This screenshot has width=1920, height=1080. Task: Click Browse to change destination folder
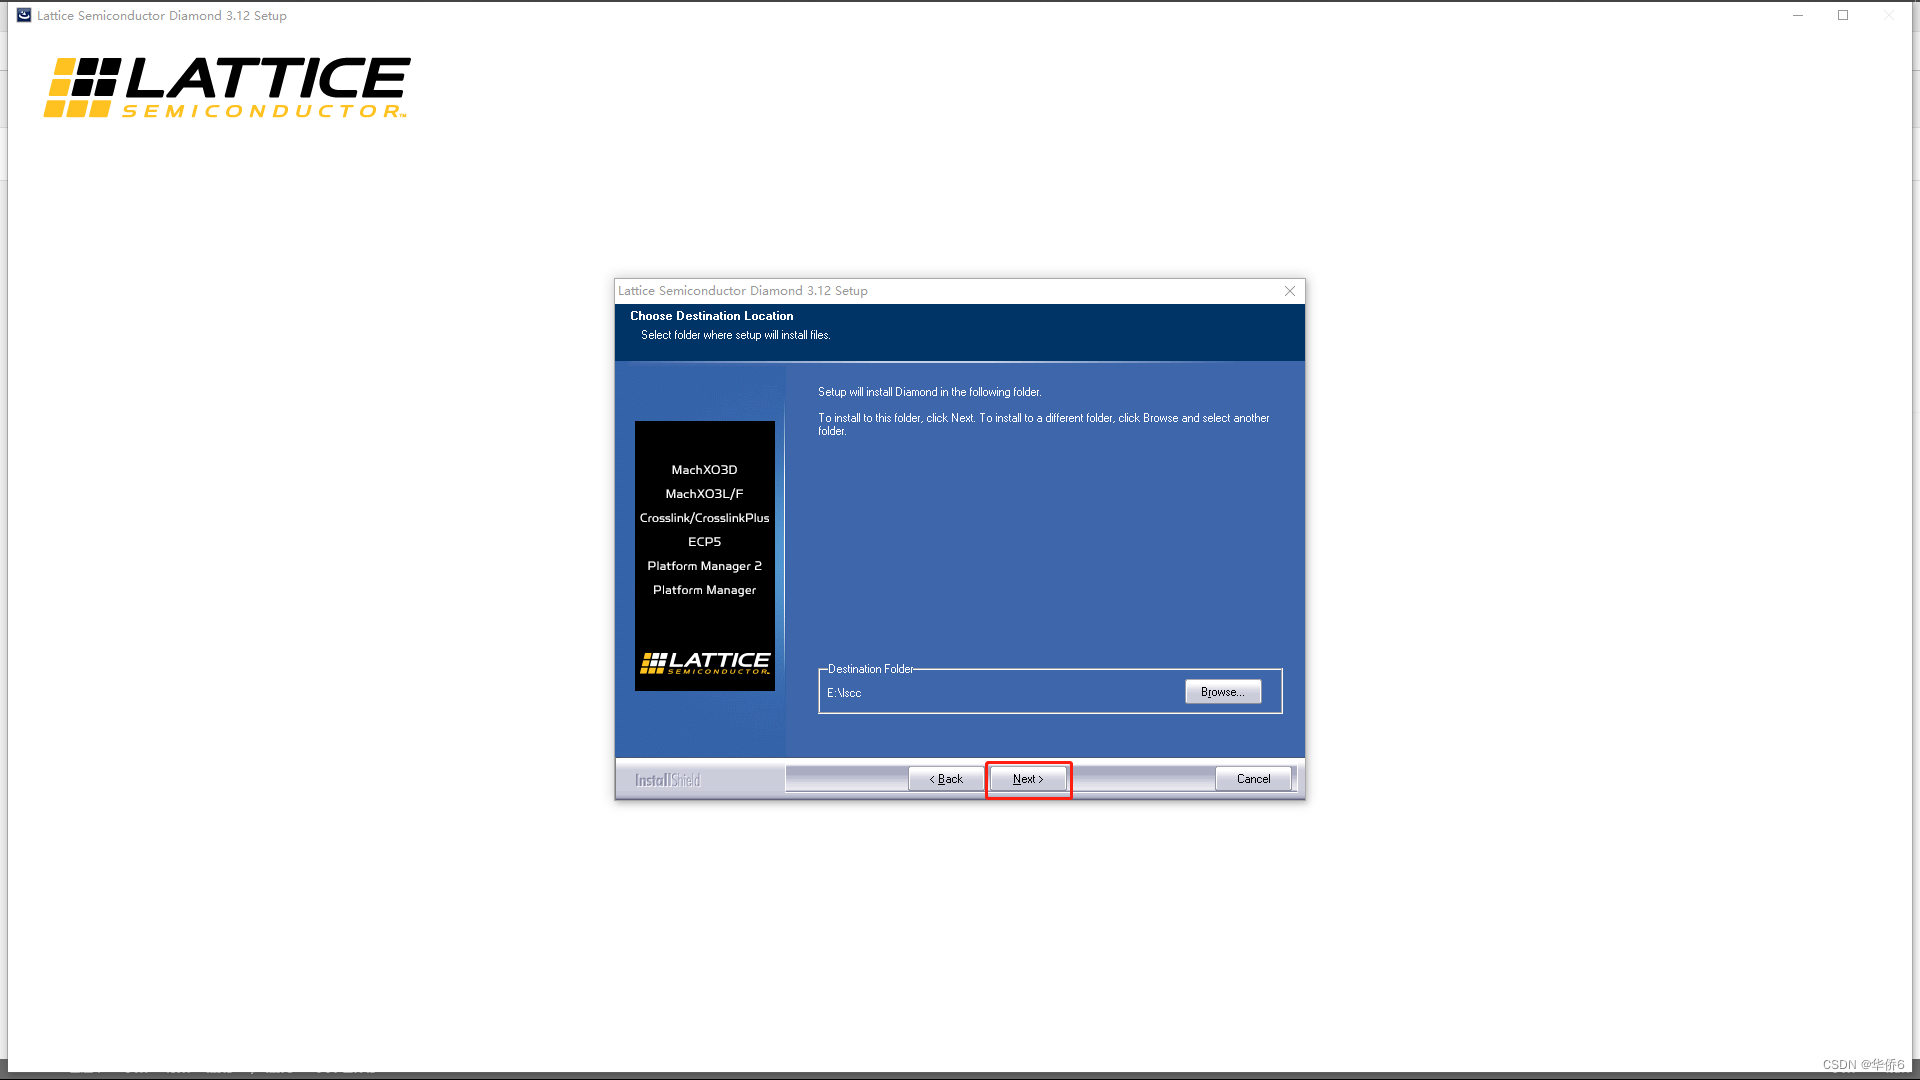pos(1222,691)
